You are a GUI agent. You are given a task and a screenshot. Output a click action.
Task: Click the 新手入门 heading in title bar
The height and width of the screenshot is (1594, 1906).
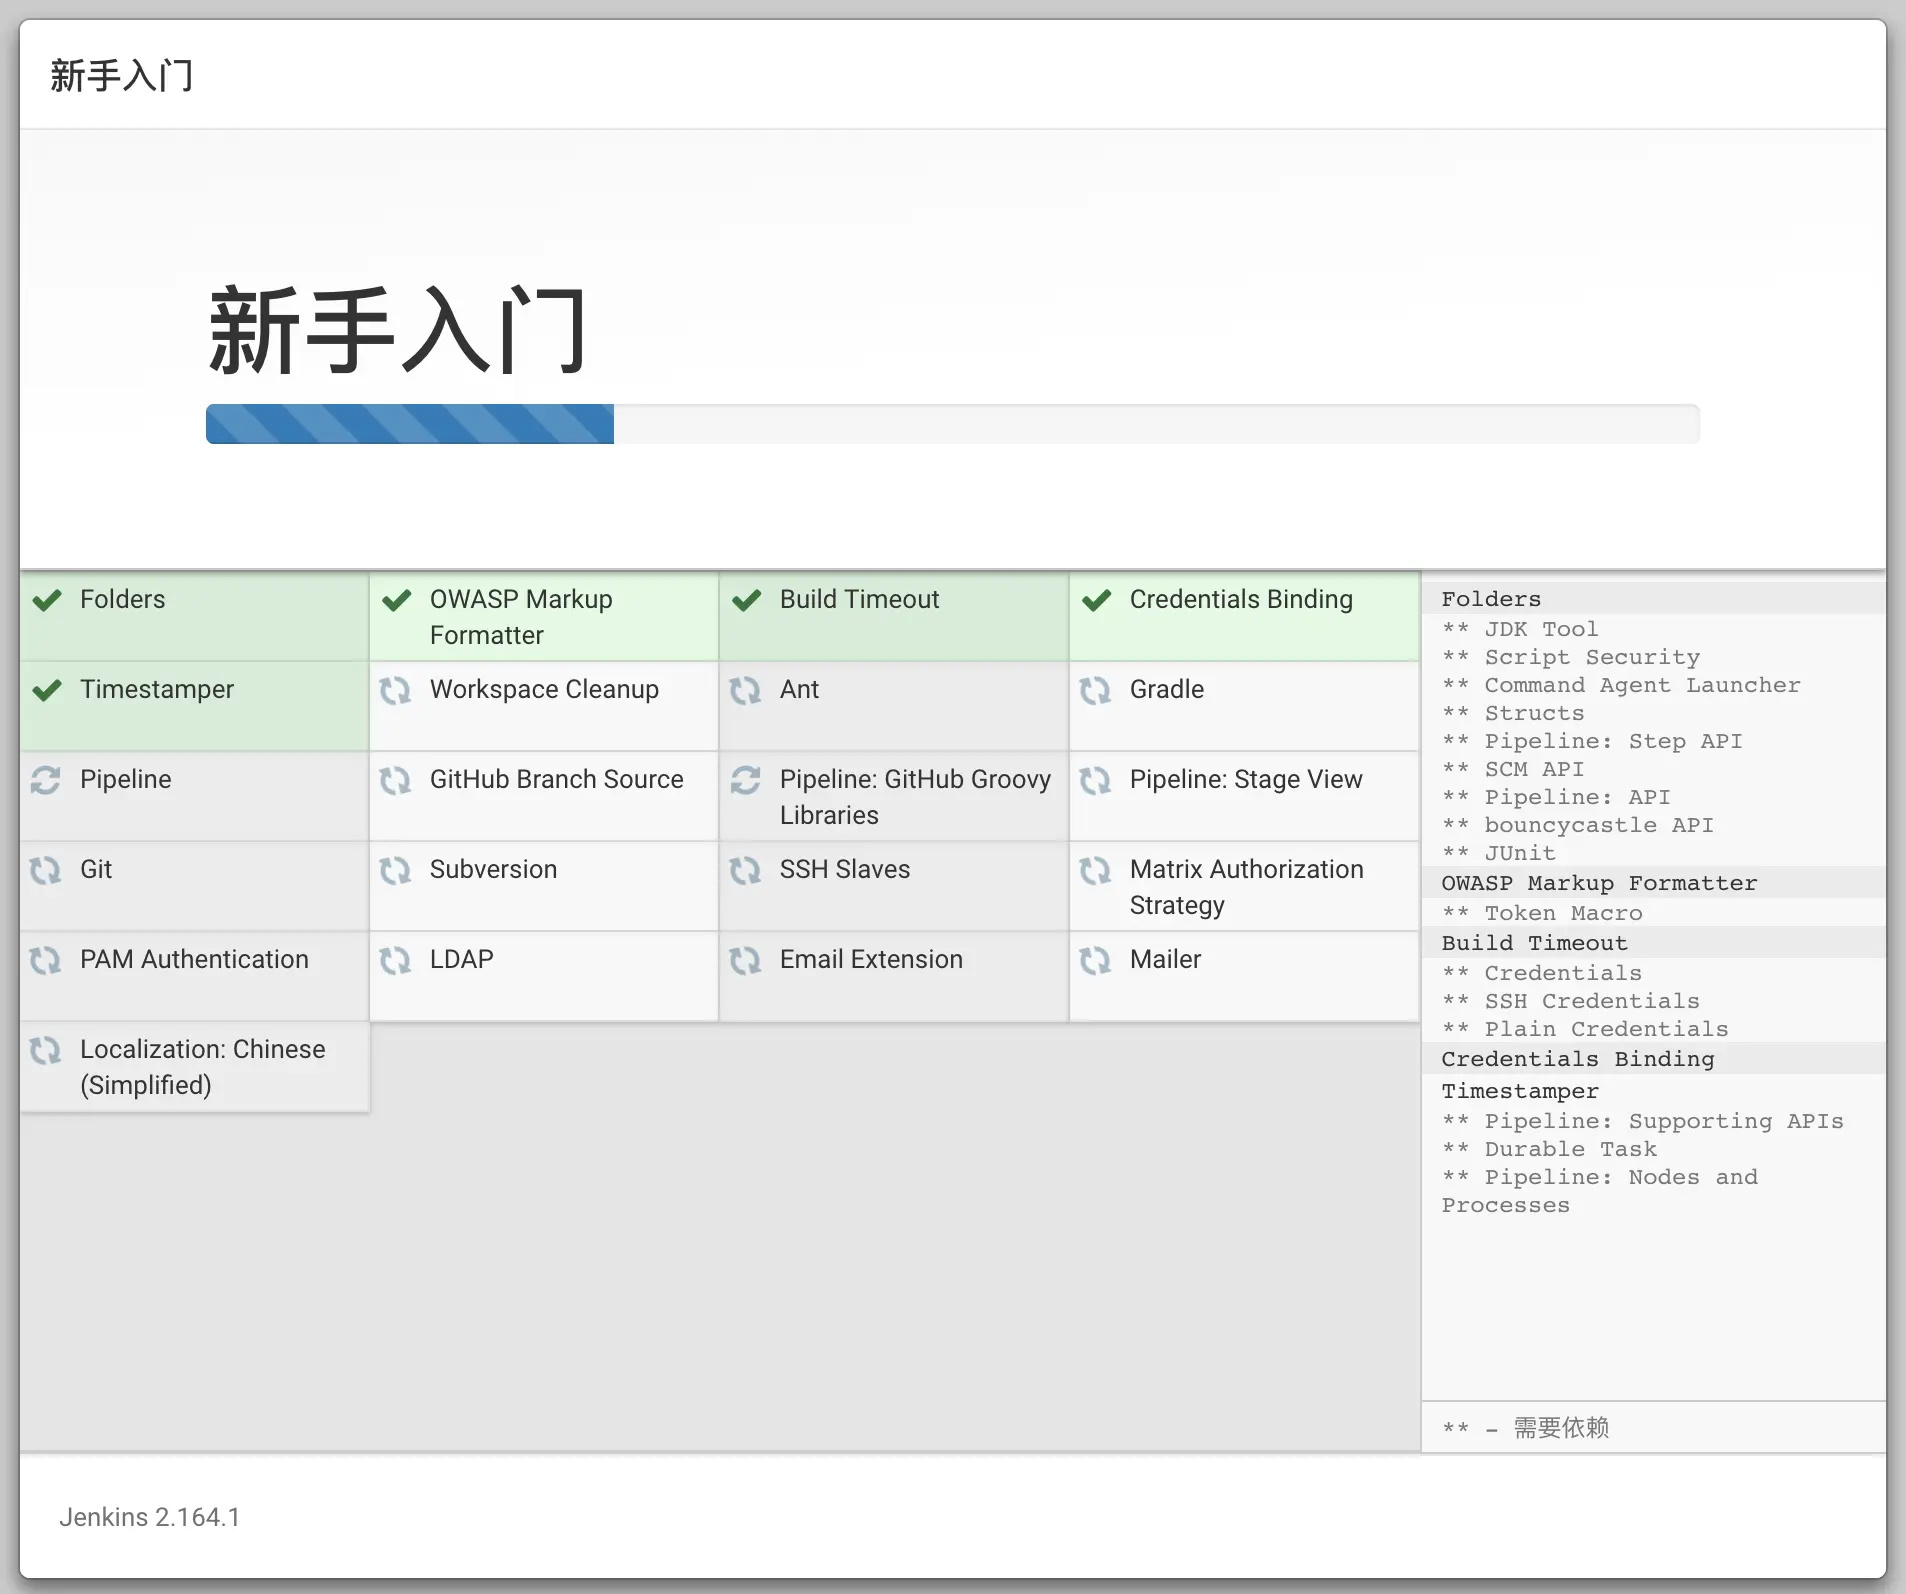(x=121, y=75)
